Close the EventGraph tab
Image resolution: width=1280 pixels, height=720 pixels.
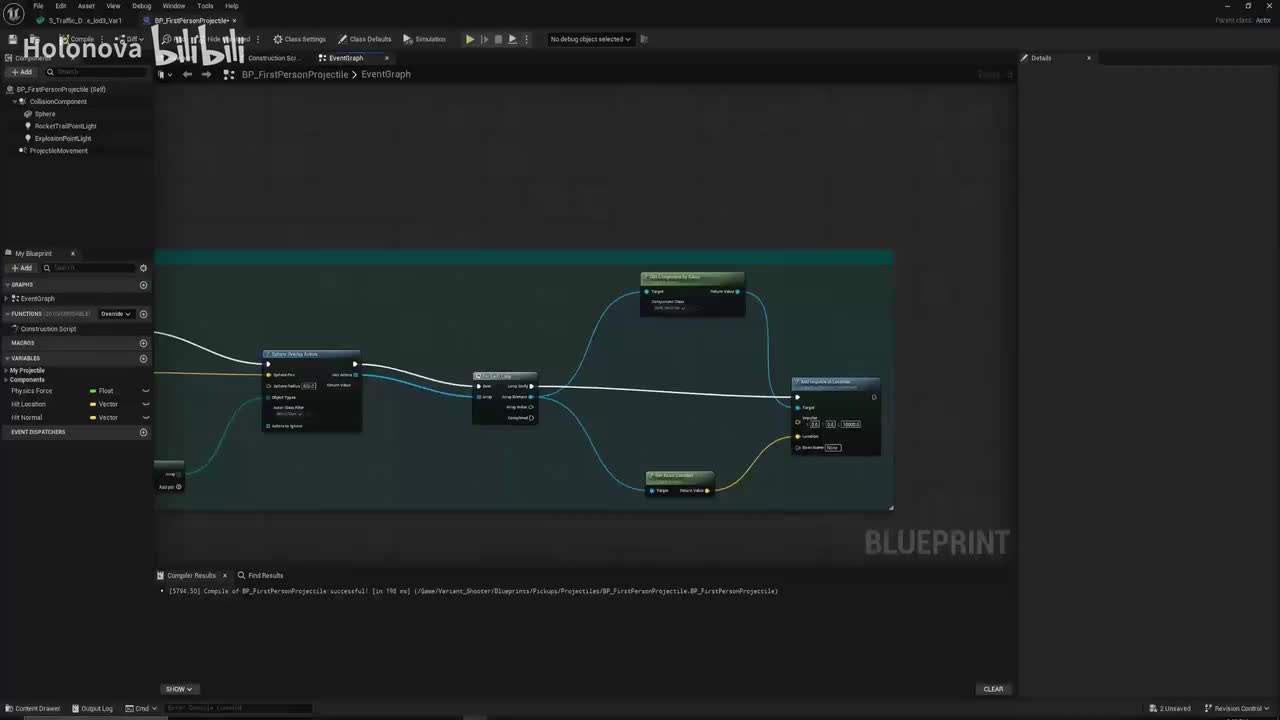point(387,58)
